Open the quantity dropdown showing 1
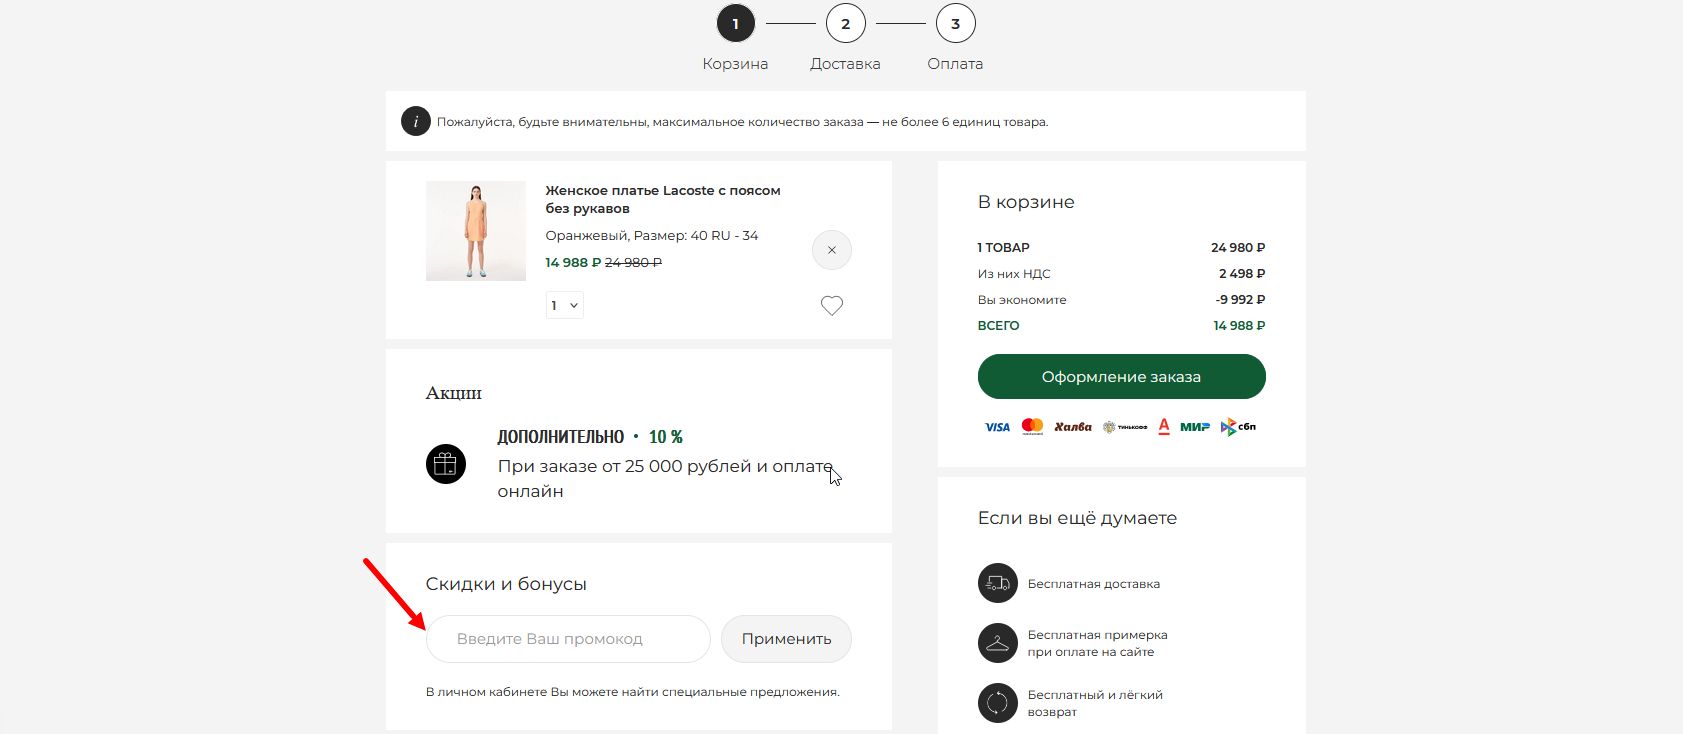Screen dimensions: 1683x734 (x=564, y=305)
